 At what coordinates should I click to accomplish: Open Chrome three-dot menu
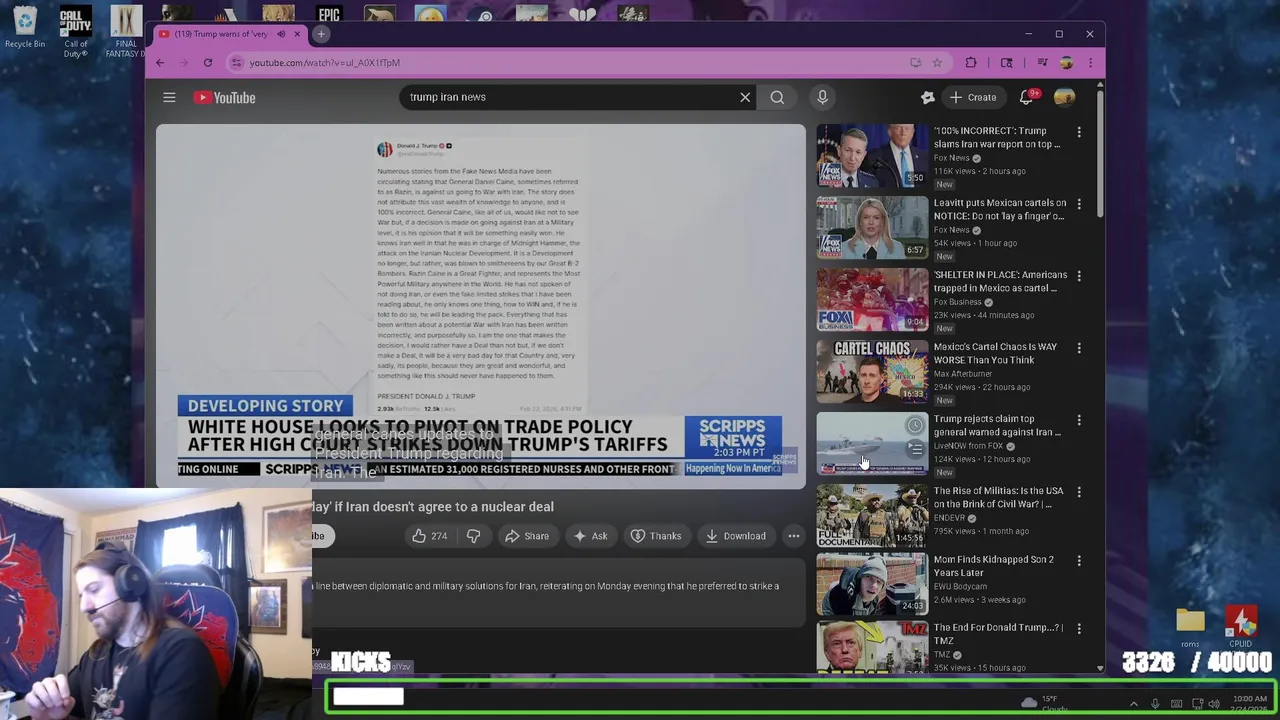pos(1090,62)
